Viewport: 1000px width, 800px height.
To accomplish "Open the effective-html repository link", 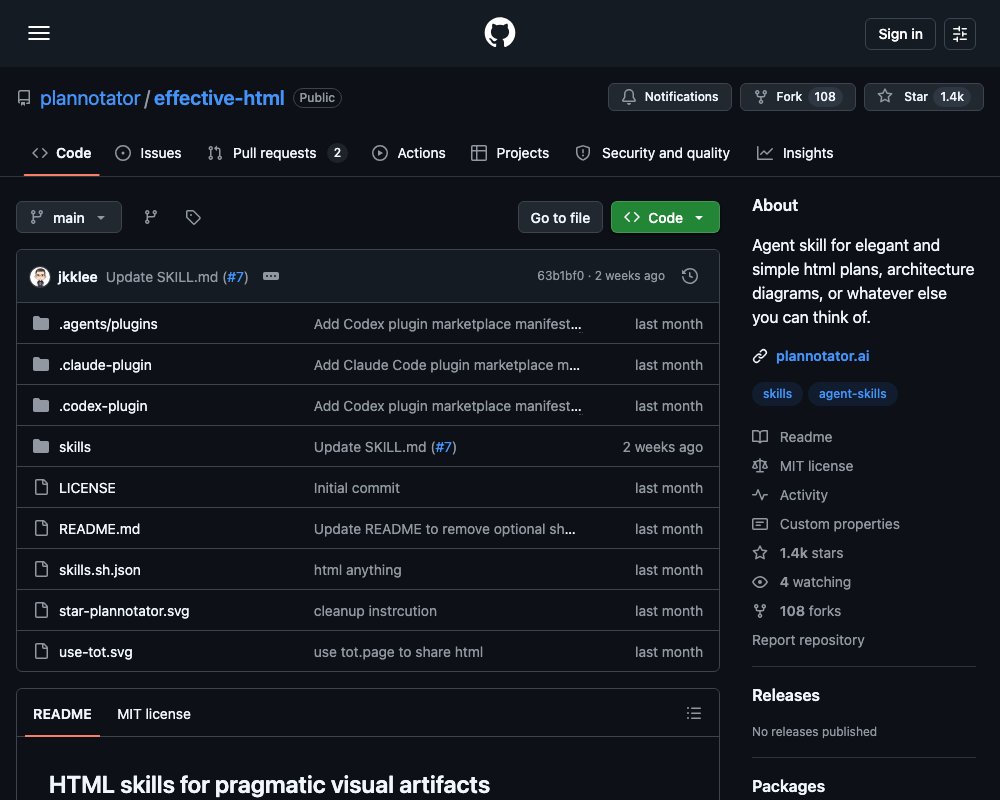I will [x=219, y=98].
